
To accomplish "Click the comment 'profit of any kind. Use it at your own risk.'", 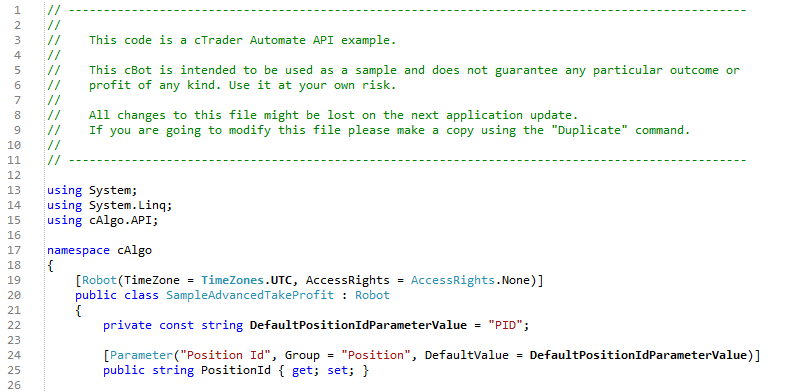I will pyautogui.click(x=242, y=85).
